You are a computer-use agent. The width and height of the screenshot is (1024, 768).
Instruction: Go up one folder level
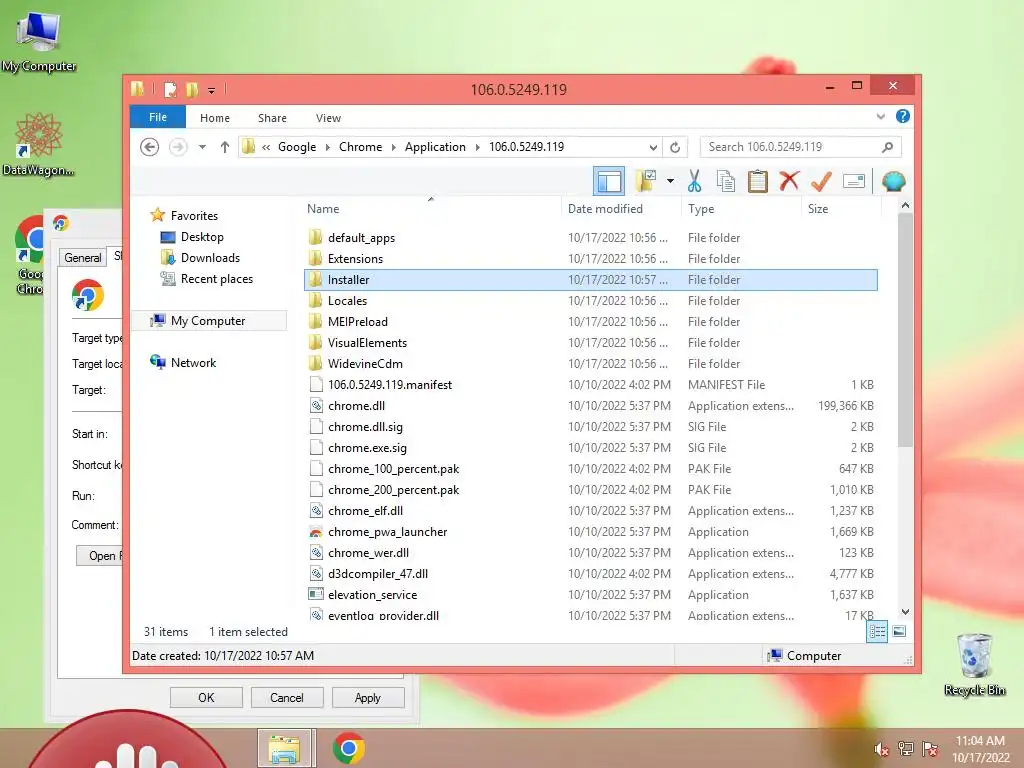(225, 147)
